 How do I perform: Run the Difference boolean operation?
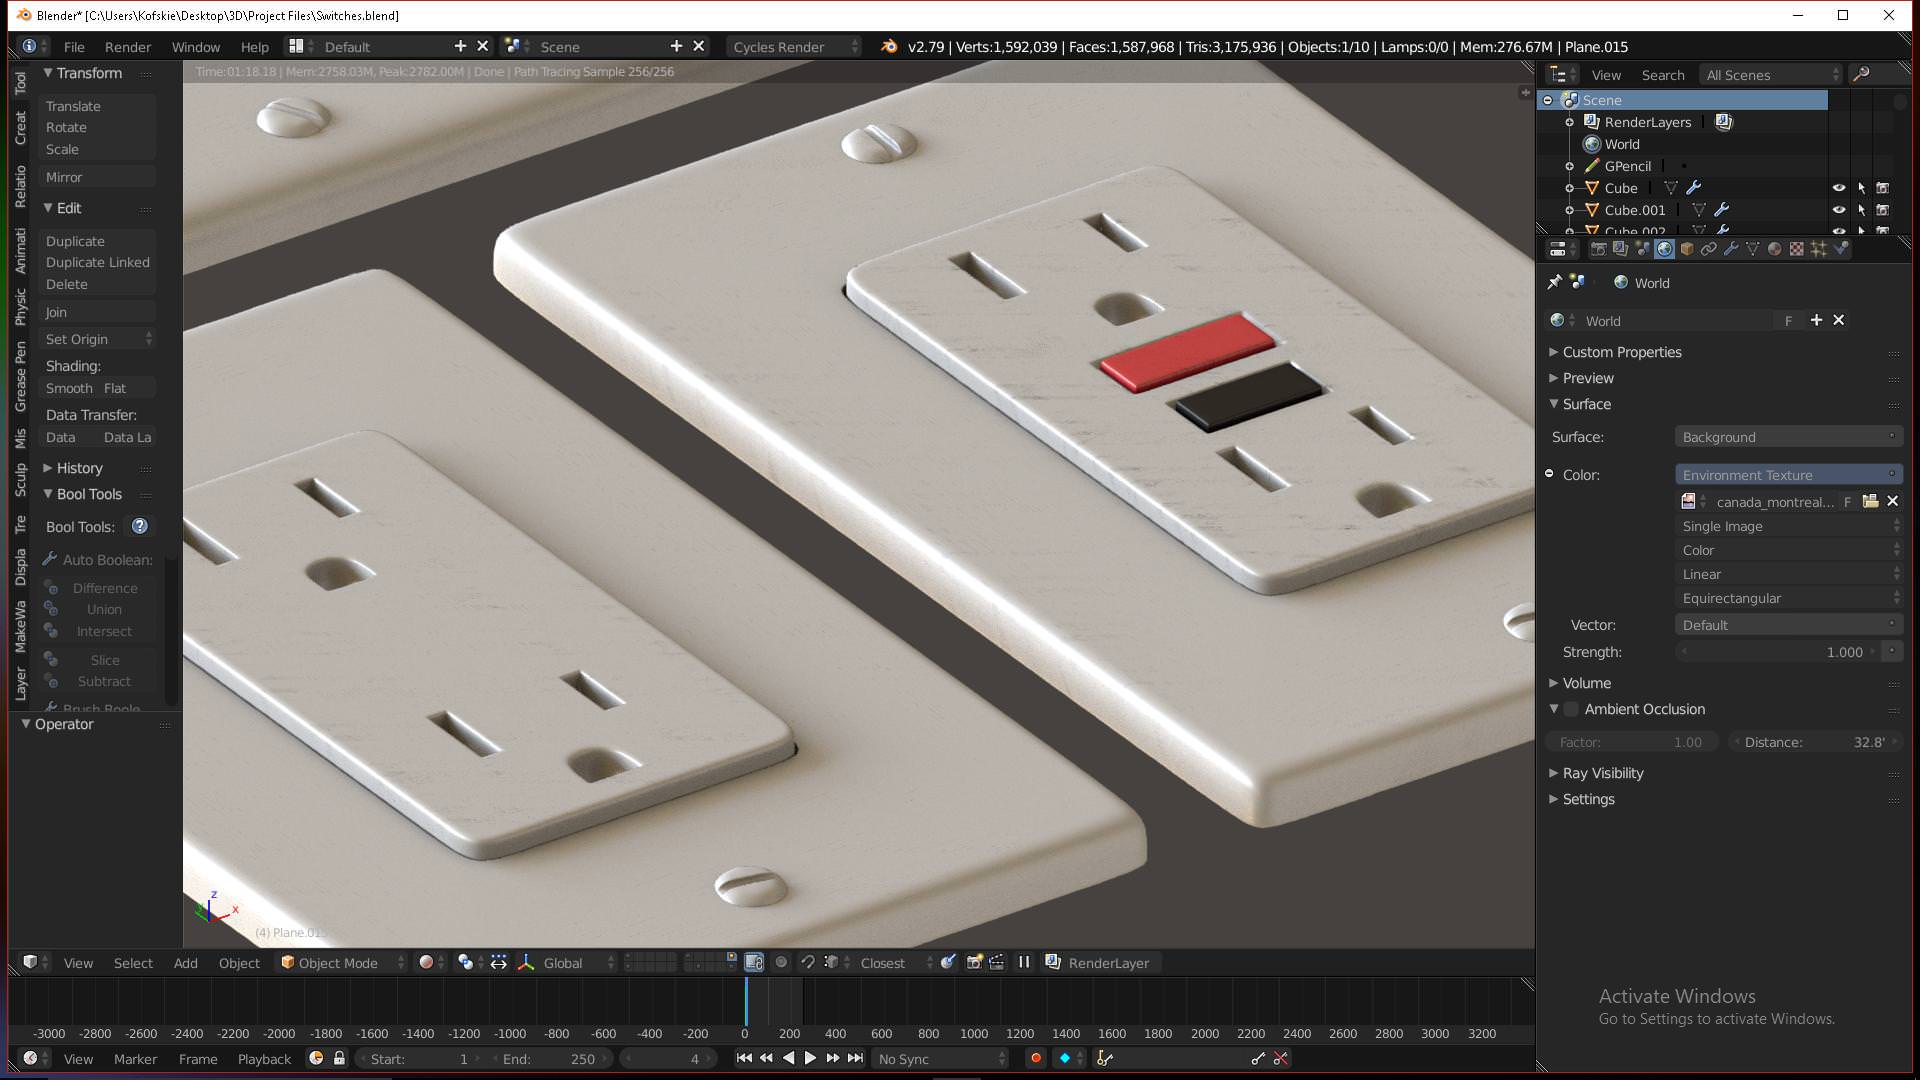104,588
